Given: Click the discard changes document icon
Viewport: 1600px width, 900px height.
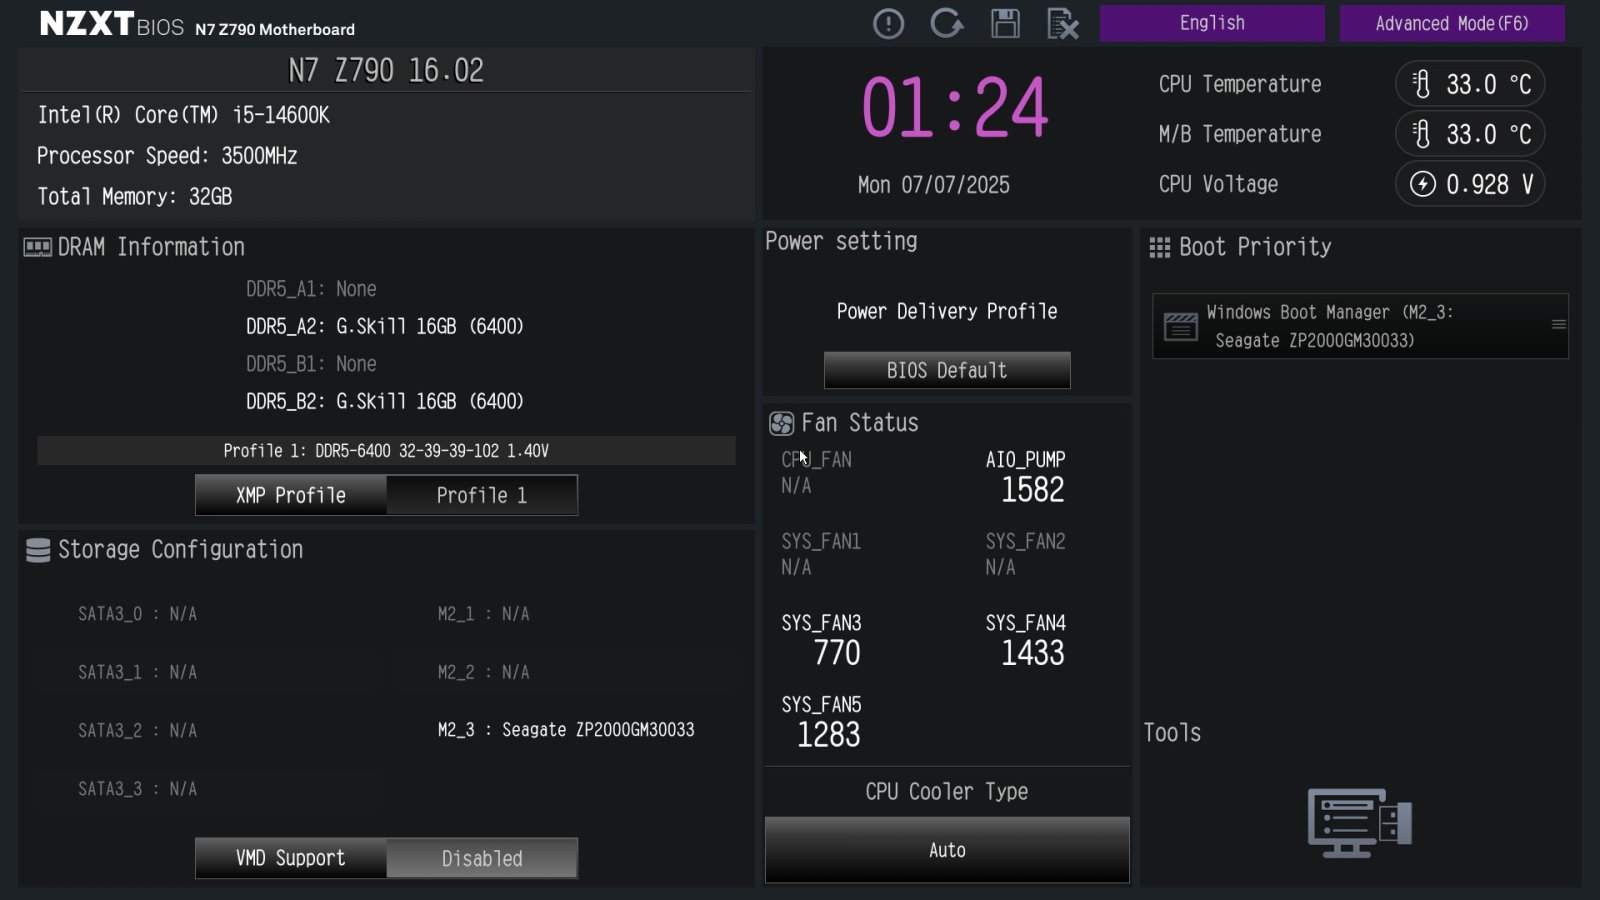Looking at the screenshot, I should [1062, 24].
